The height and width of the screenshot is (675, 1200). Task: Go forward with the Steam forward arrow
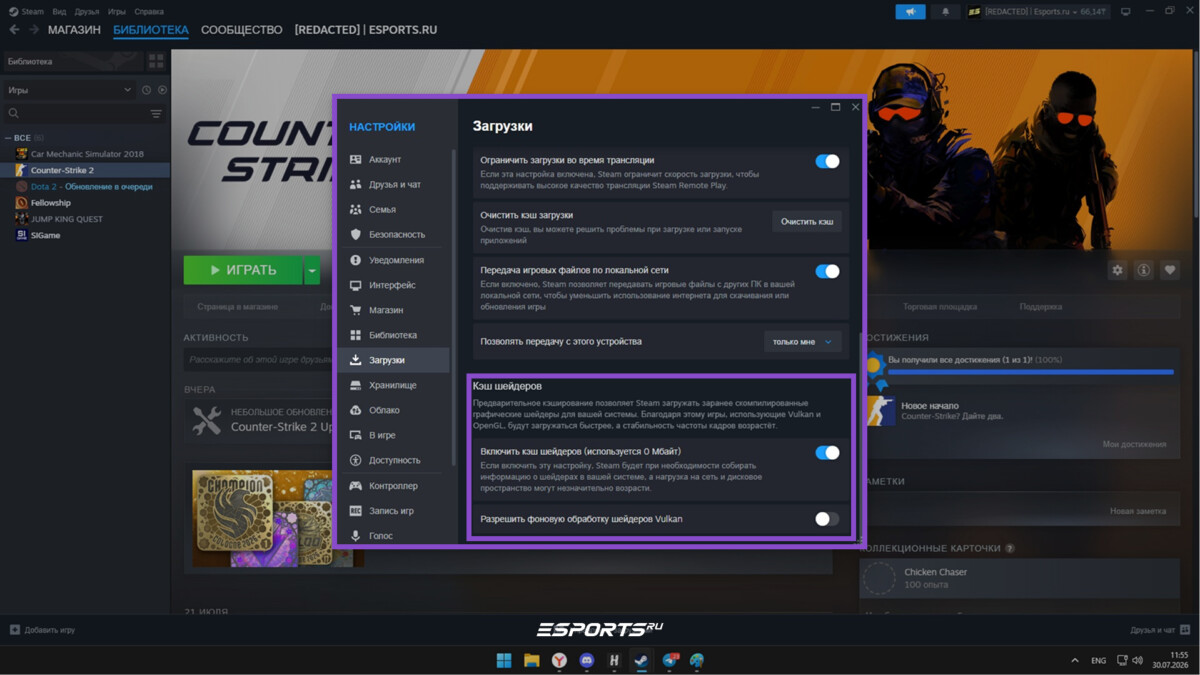(34, 30)
